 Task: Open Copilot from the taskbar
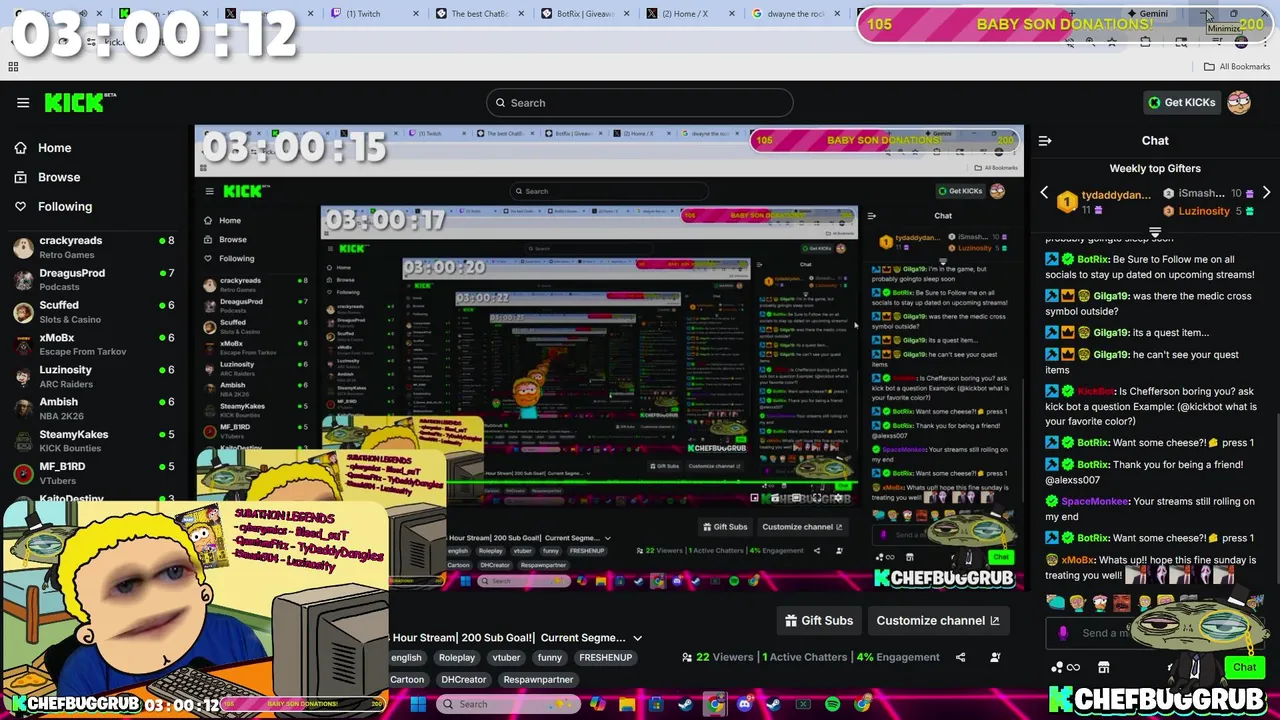[x=597, y=704]
